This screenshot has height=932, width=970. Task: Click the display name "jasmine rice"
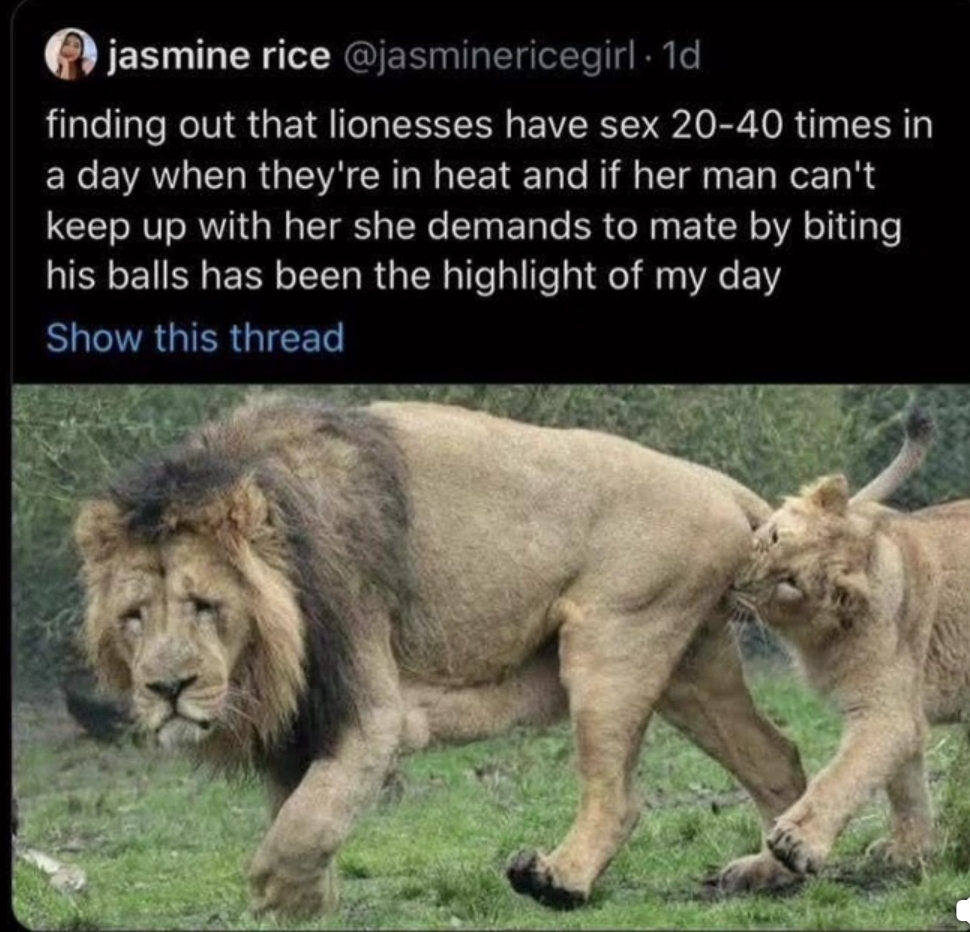(220, 57)
